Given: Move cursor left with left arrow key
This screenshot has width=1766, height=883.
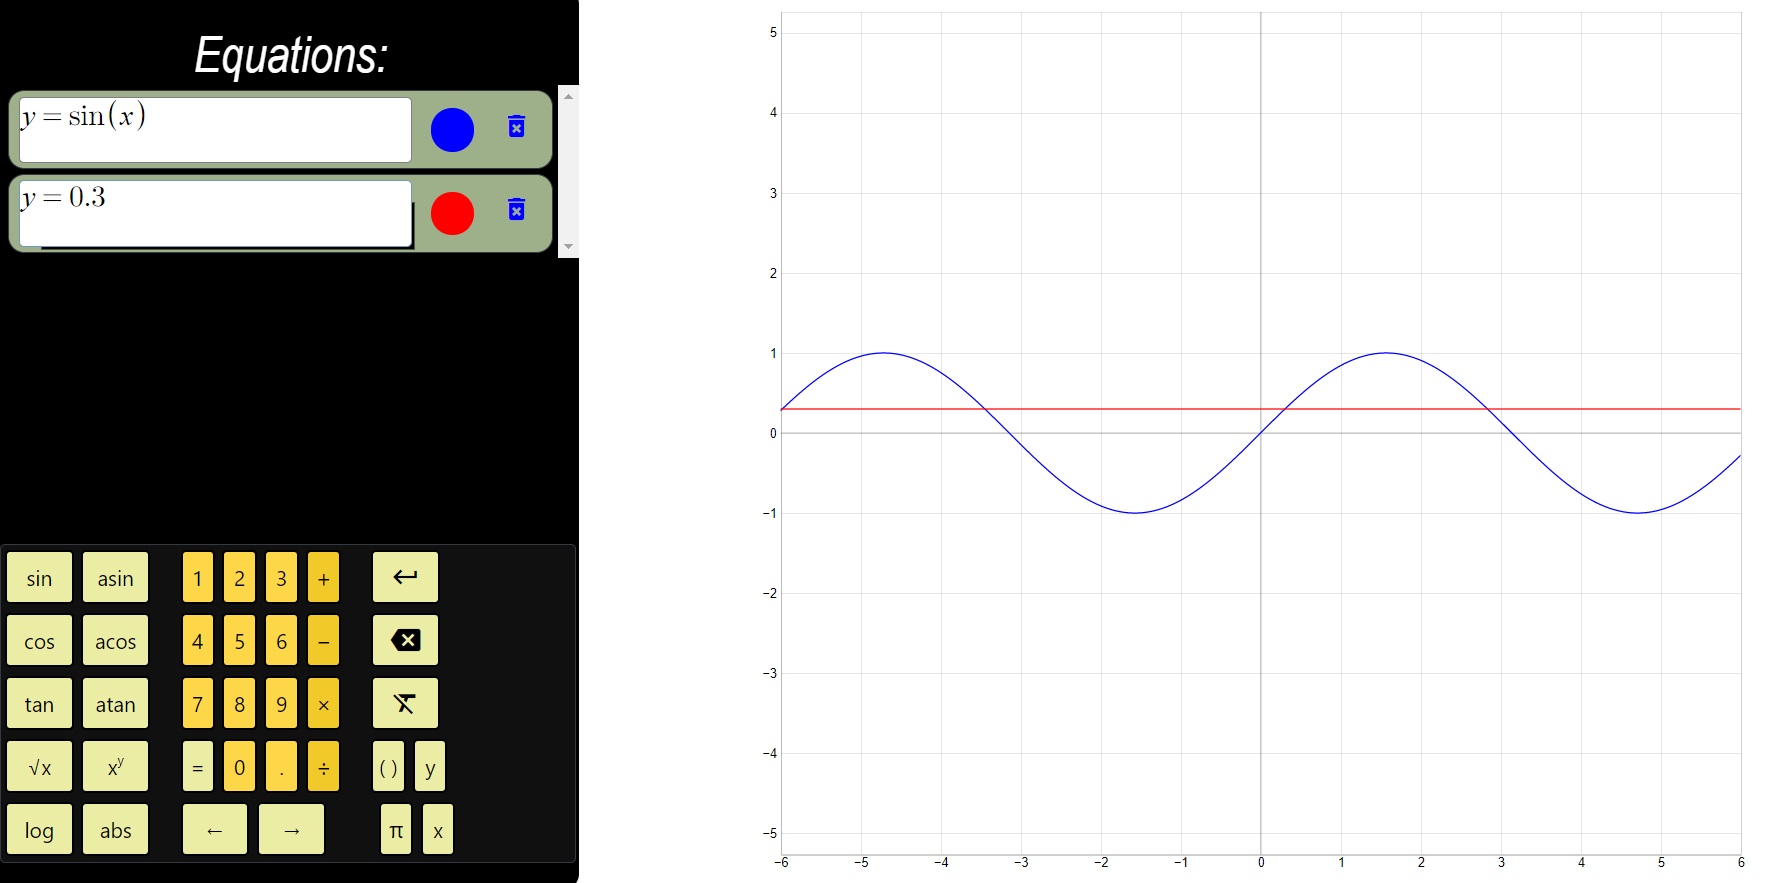Looking at the screenshot, I should coord(214,830).
